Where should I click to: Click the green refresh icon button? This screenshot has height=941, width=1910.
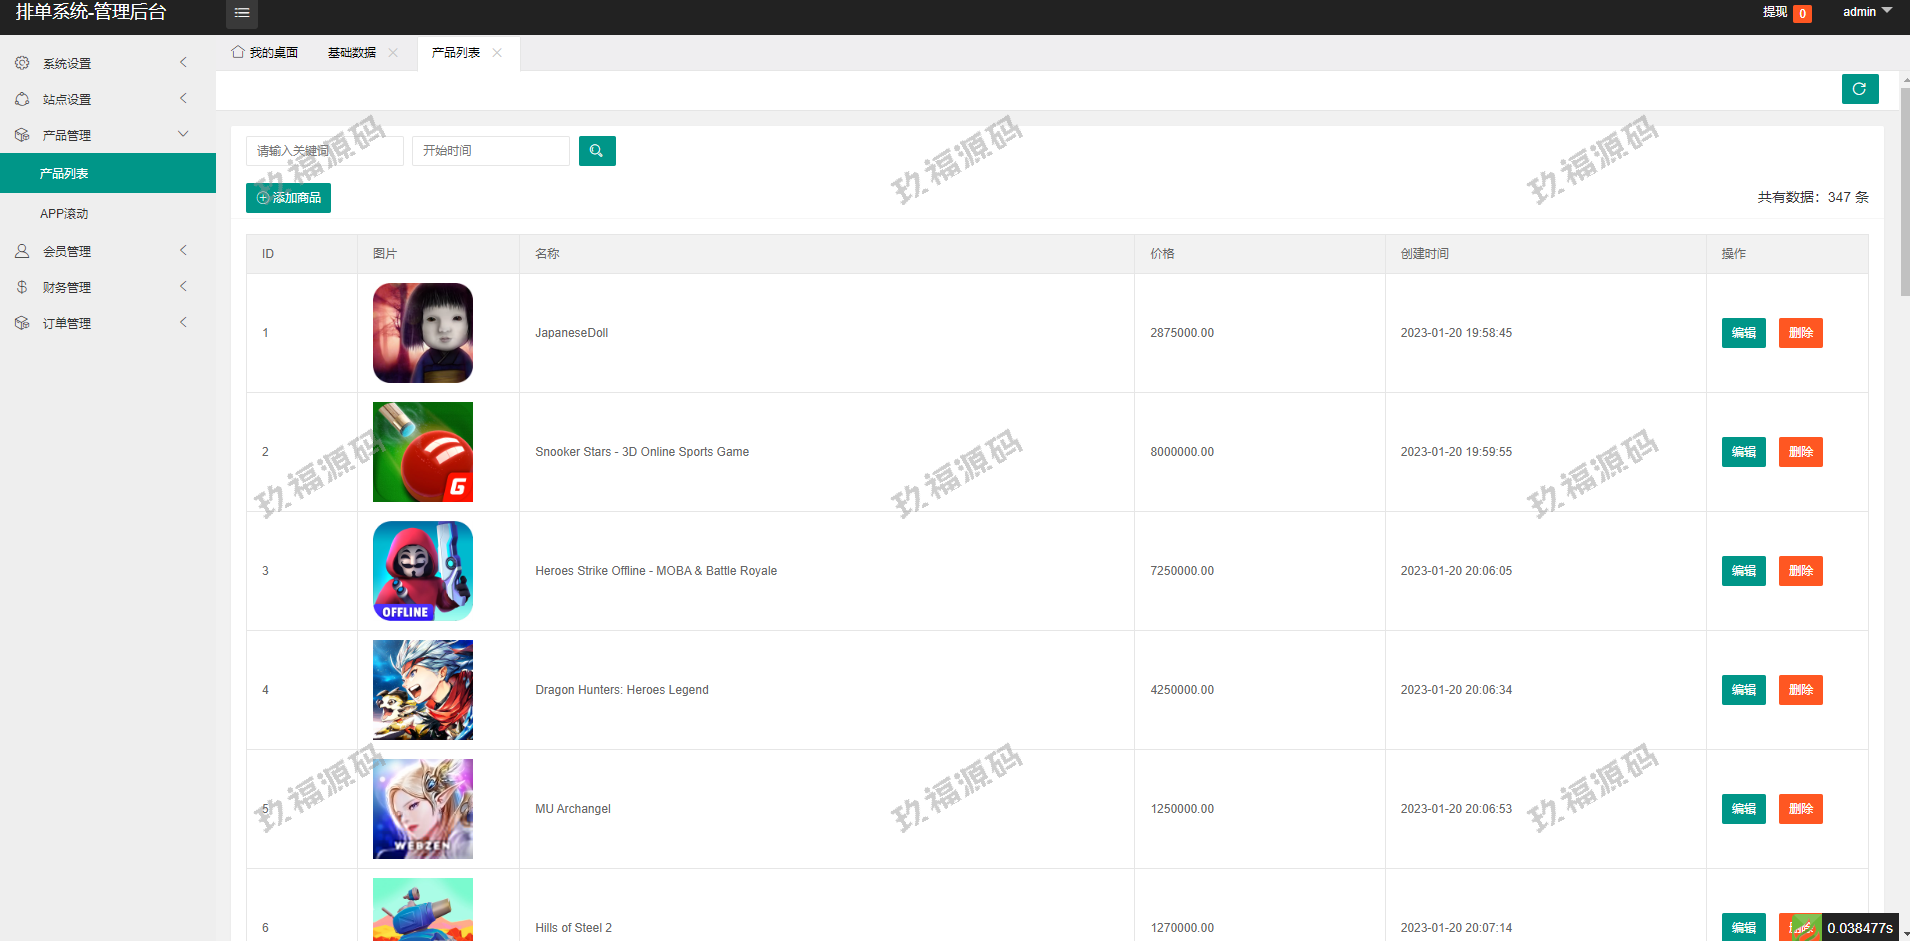pos(1859,89)
